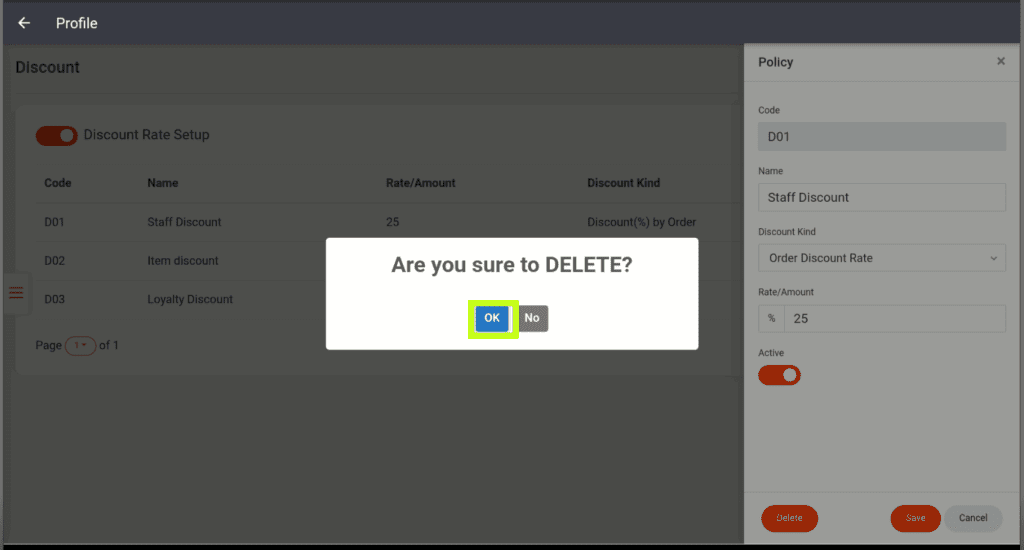This screenshot has width=1024, height=550.
Task: Select the D01 Staff Discount row
Action: point(184,222)
